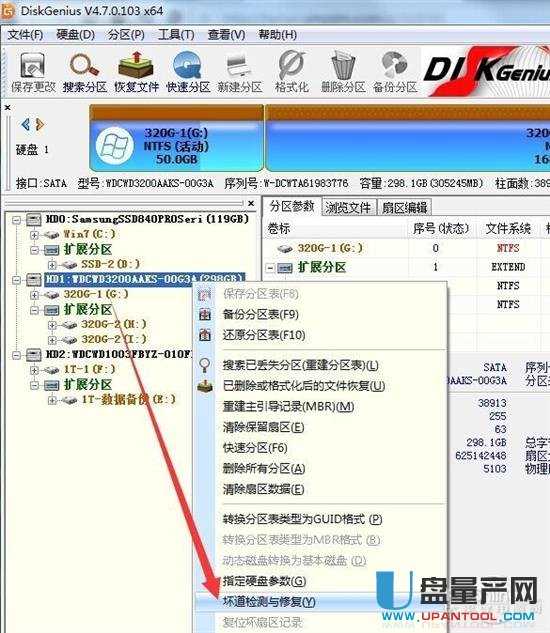The height and width of the screenshot is (633, 550).
Task: Choose 删除所有分区(A) menu entry
Action: [x=263, y=469]
